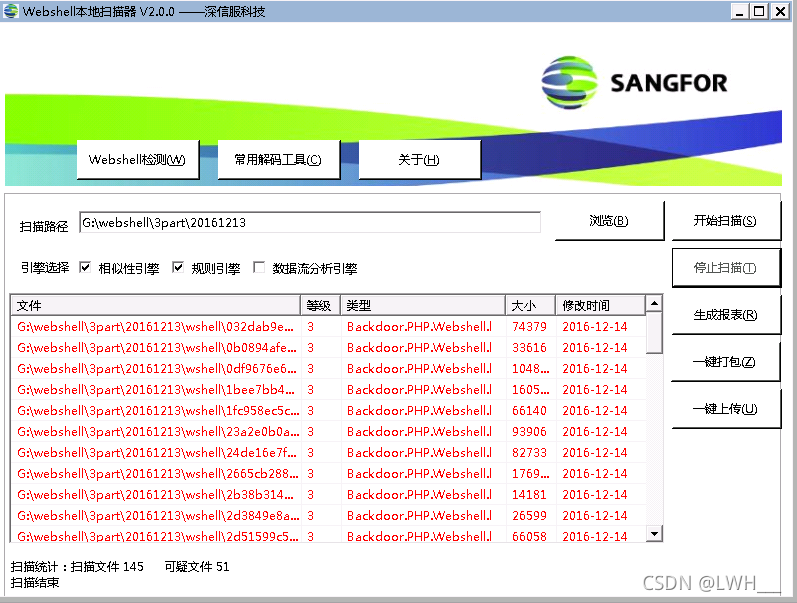
Task: Click the 引擎选择 label
Action: [45, 268]
